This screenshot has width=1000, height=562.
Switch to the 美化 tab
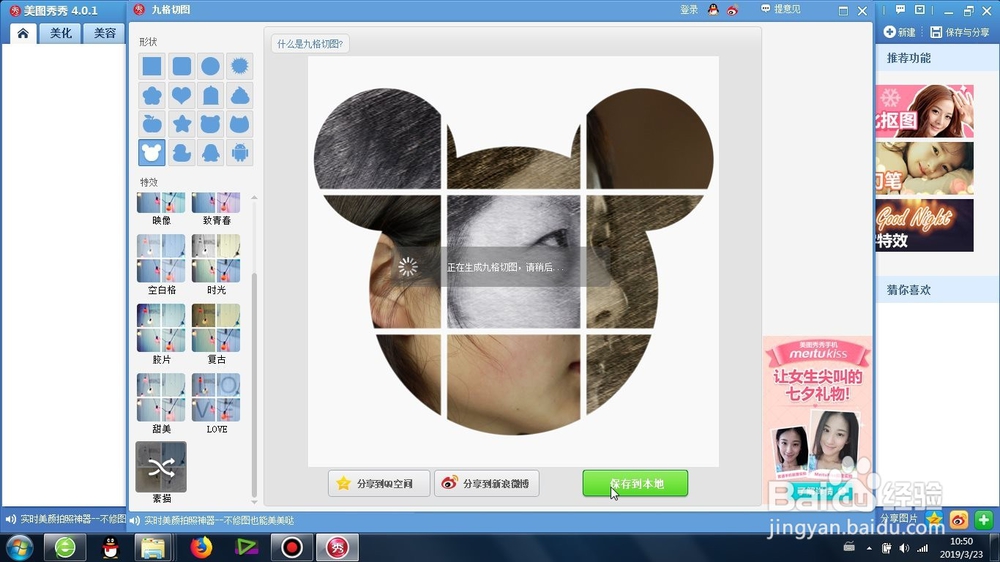61,33
